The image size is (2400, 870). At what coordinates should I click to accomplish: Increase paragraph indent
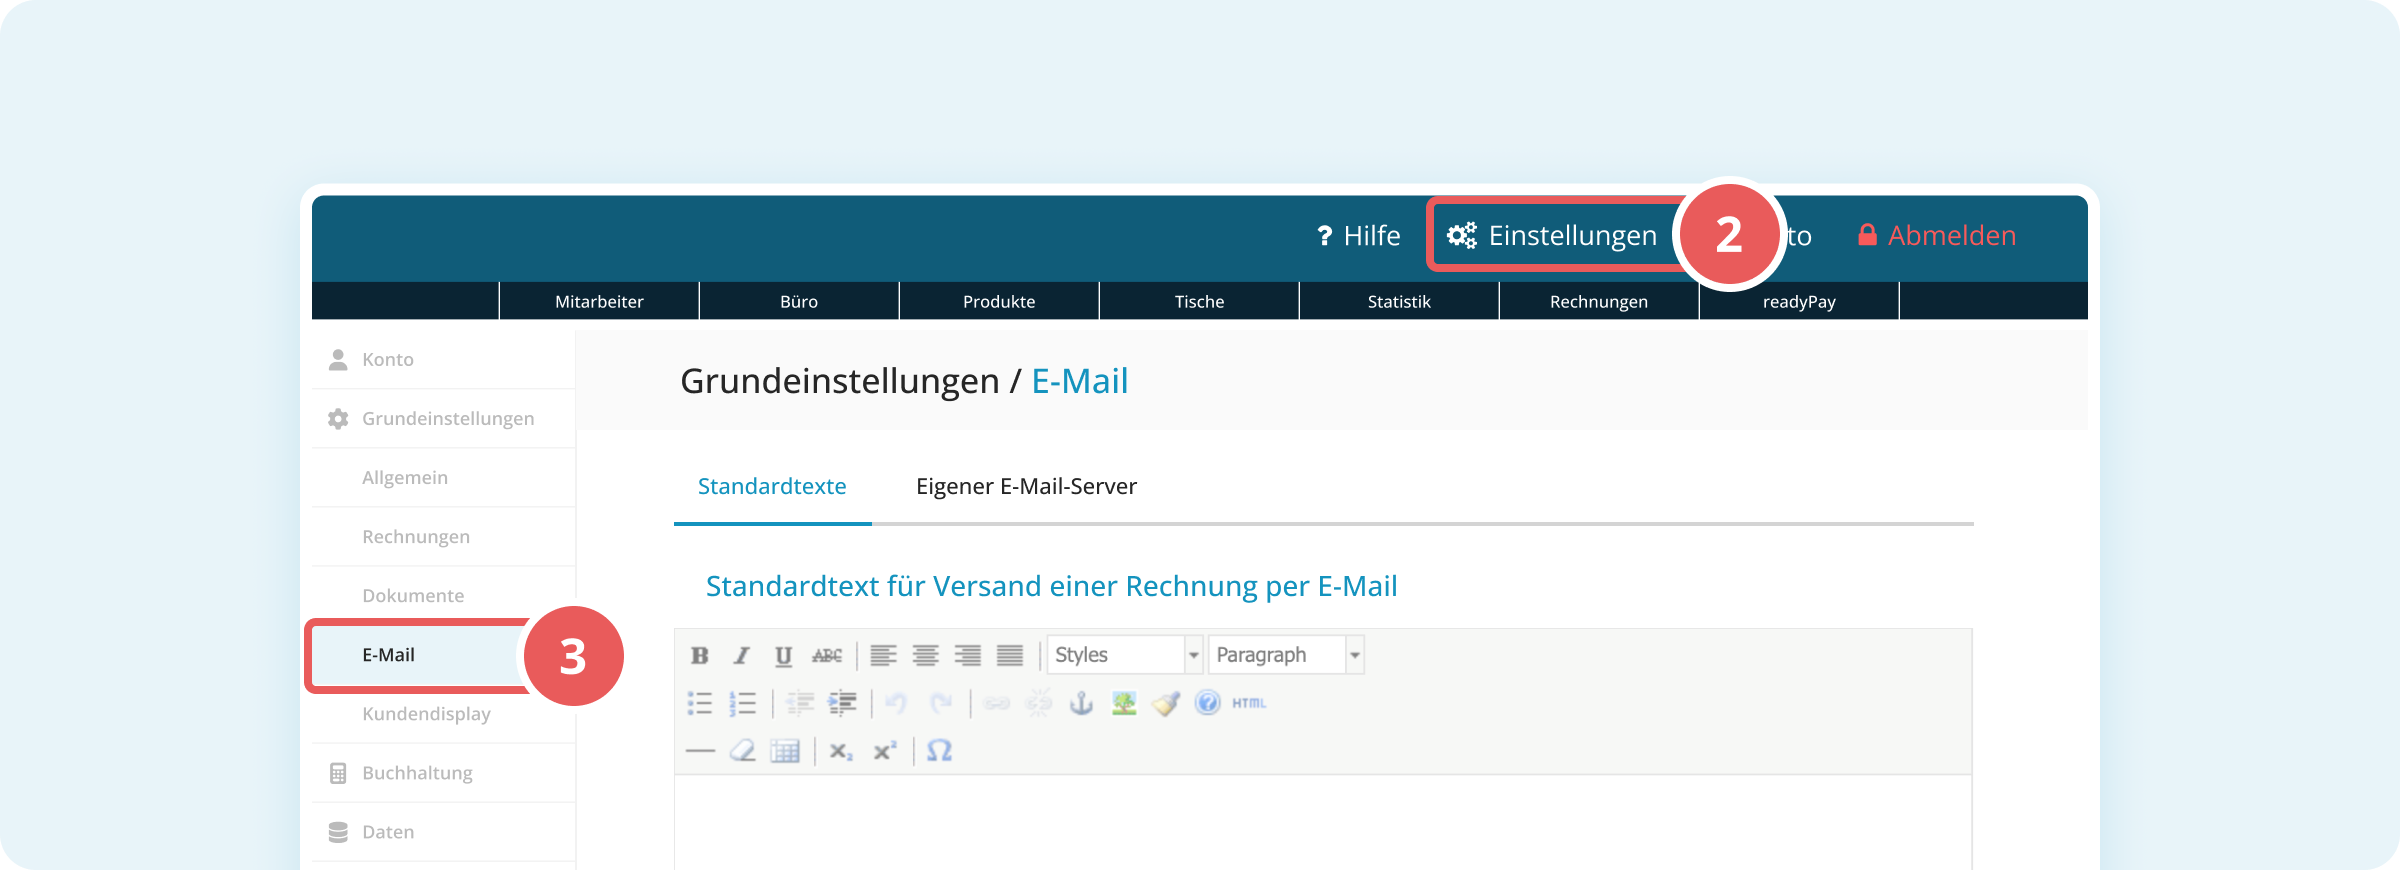842,704
